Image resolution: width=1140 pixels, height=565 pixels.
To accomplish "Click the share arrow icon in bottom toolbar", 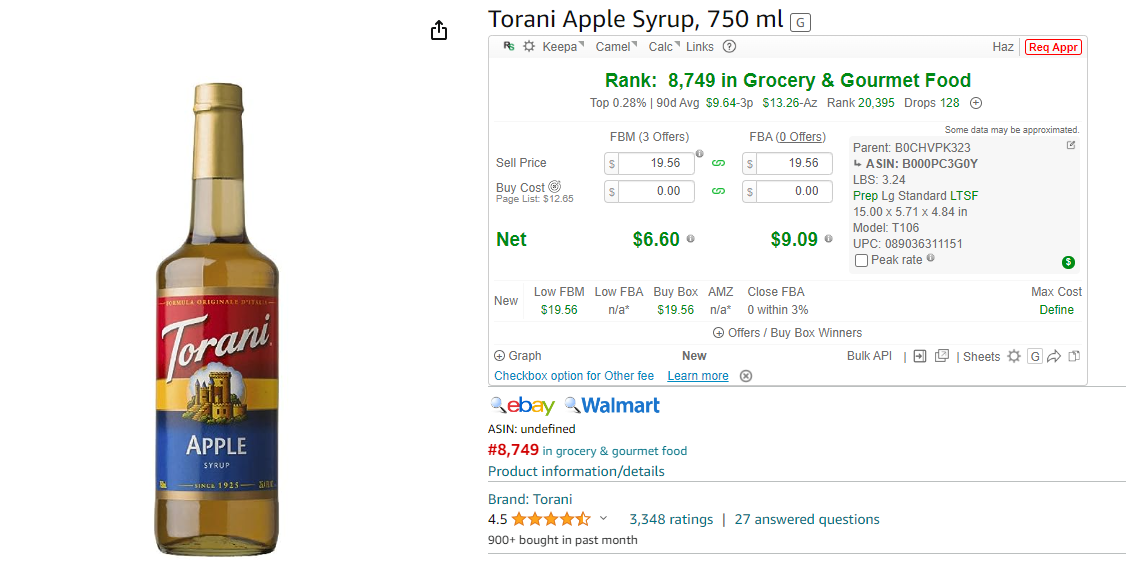I will tap(1054, 356).
